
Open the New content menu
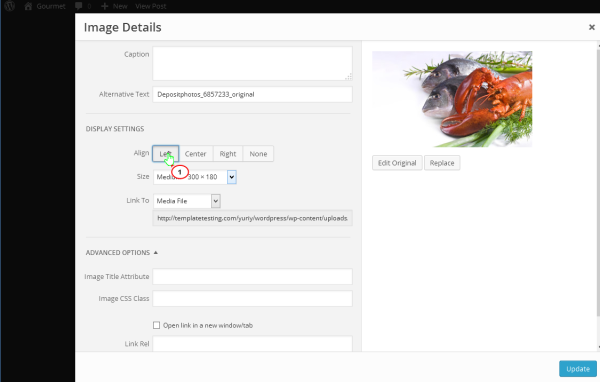pyautogui.click(x=114, y=6)
